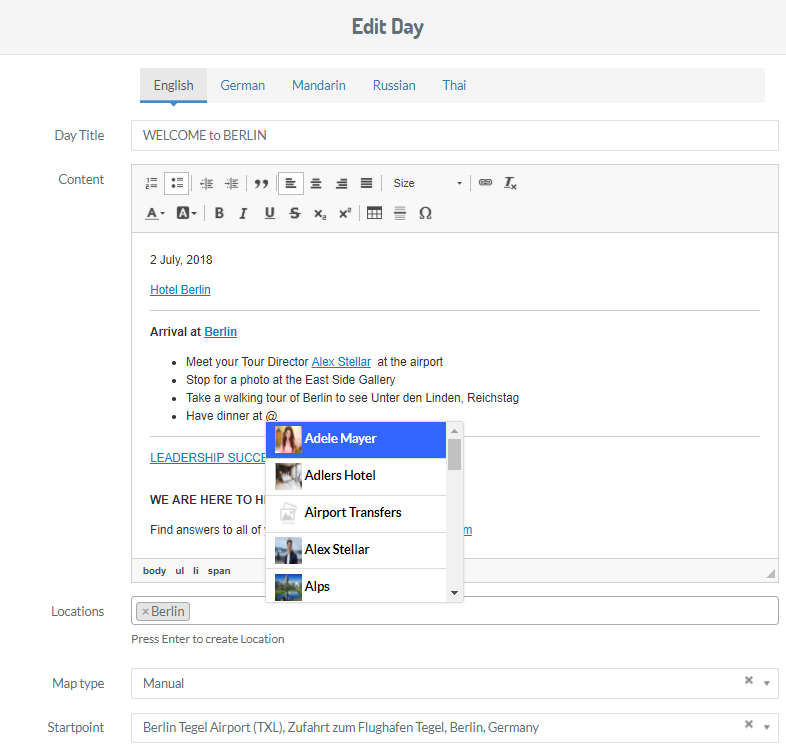Insert a horizontal line

[x=400, y=214]
